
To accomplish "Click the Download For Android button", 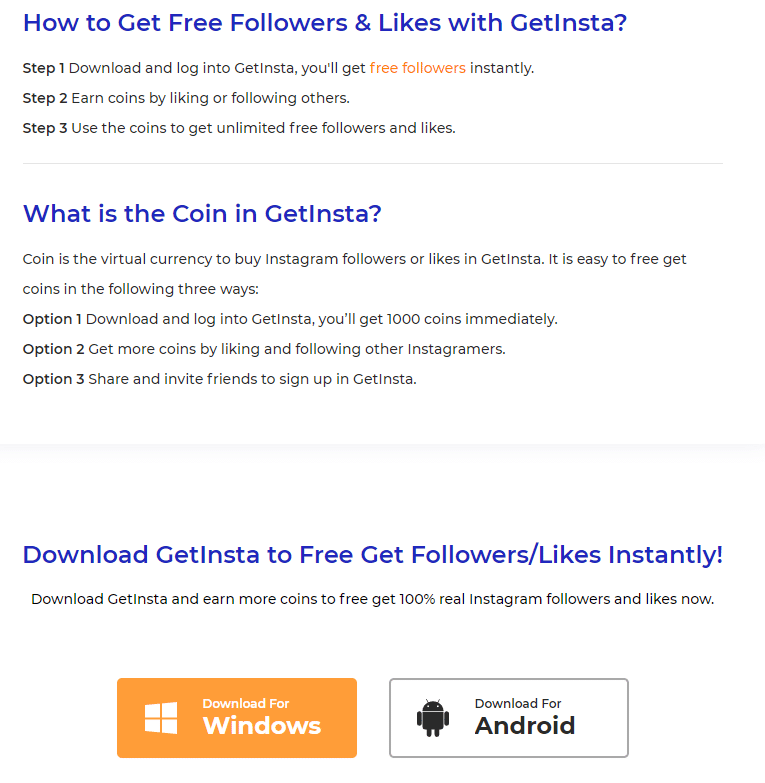I will pos(509,718).
